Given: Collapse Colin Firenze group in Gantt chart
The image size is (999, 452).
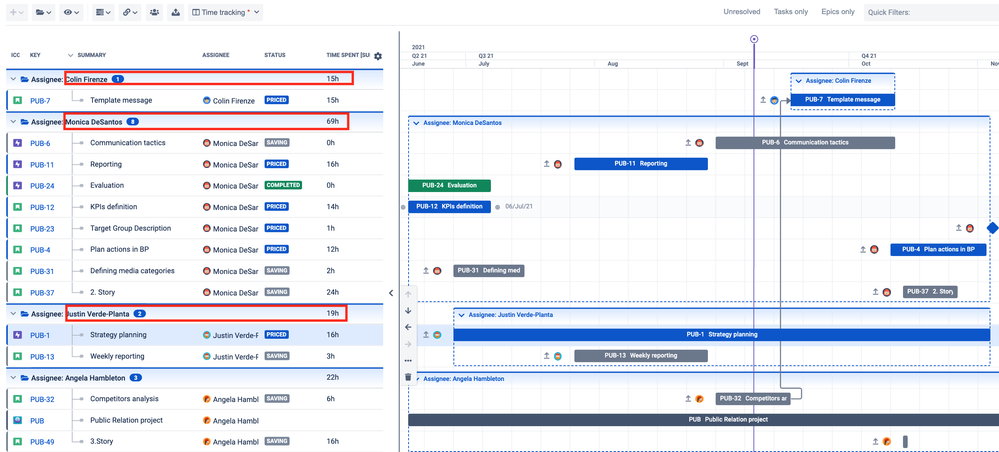Looking at the screenshot, I should [798, 81].
